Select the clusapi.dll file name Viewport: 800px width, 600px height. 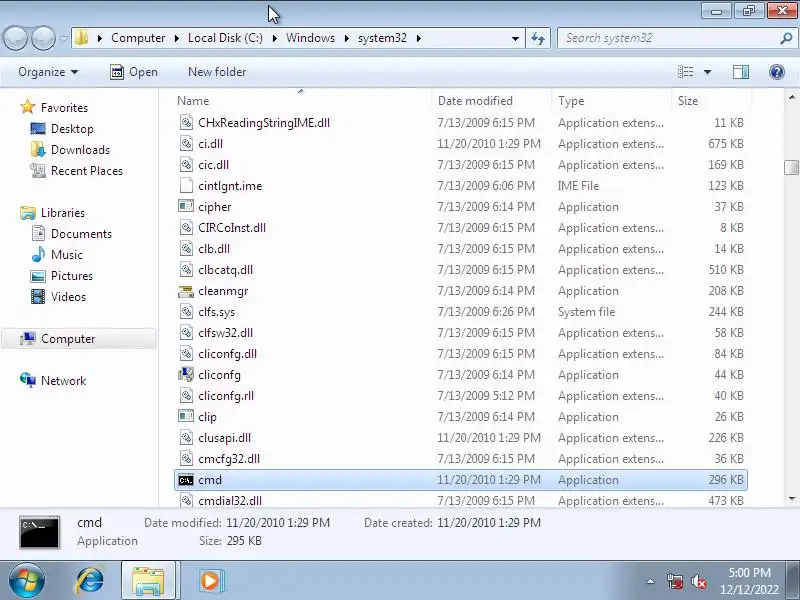(224, 438)
